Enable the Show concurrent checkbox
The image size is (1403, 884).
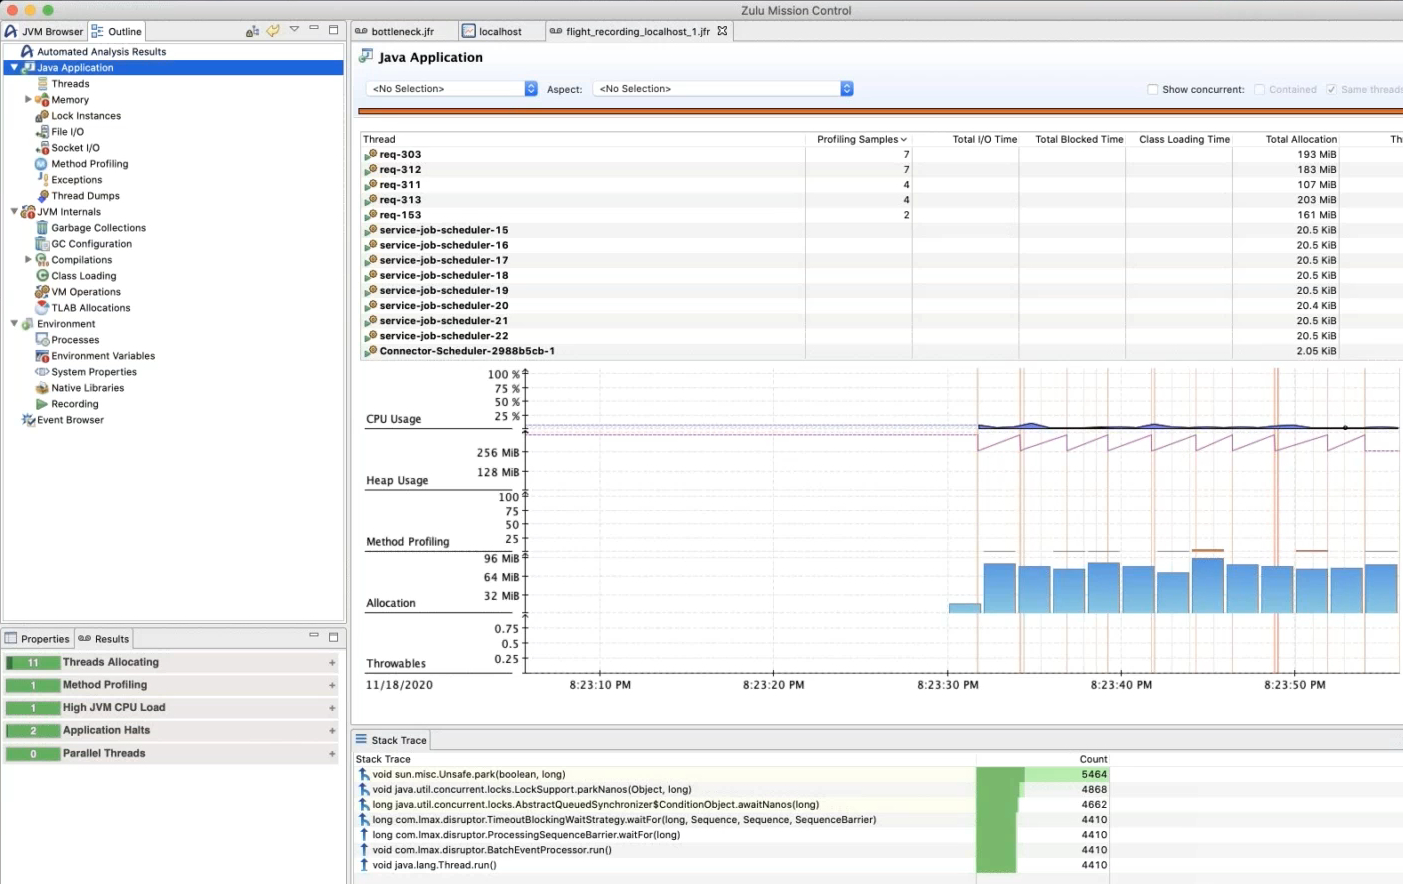point(1152,89)
